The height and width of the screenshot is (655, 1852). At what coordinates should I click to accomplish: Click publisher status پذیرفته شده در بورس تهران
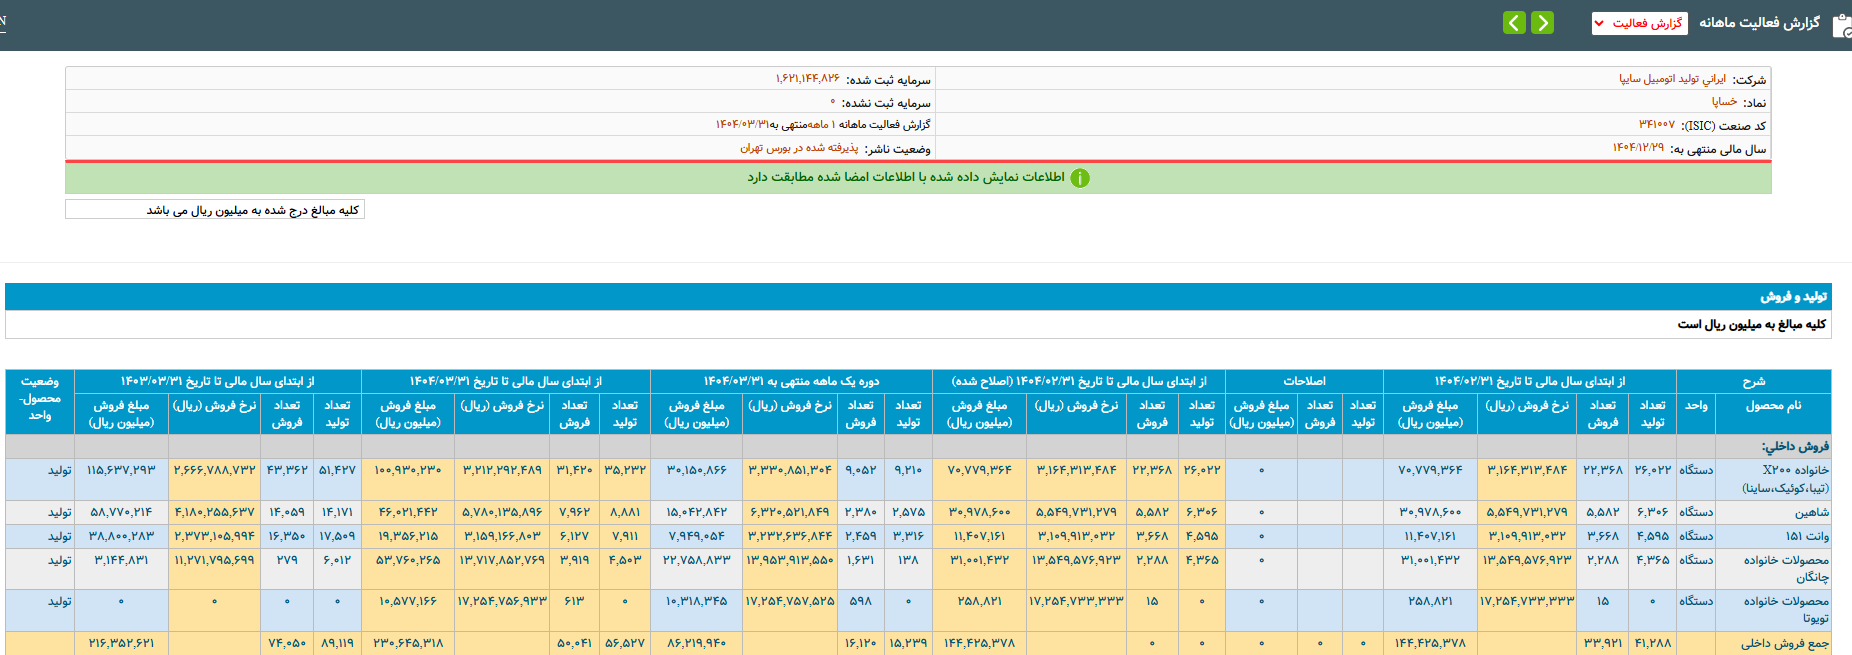click(799, 148)
